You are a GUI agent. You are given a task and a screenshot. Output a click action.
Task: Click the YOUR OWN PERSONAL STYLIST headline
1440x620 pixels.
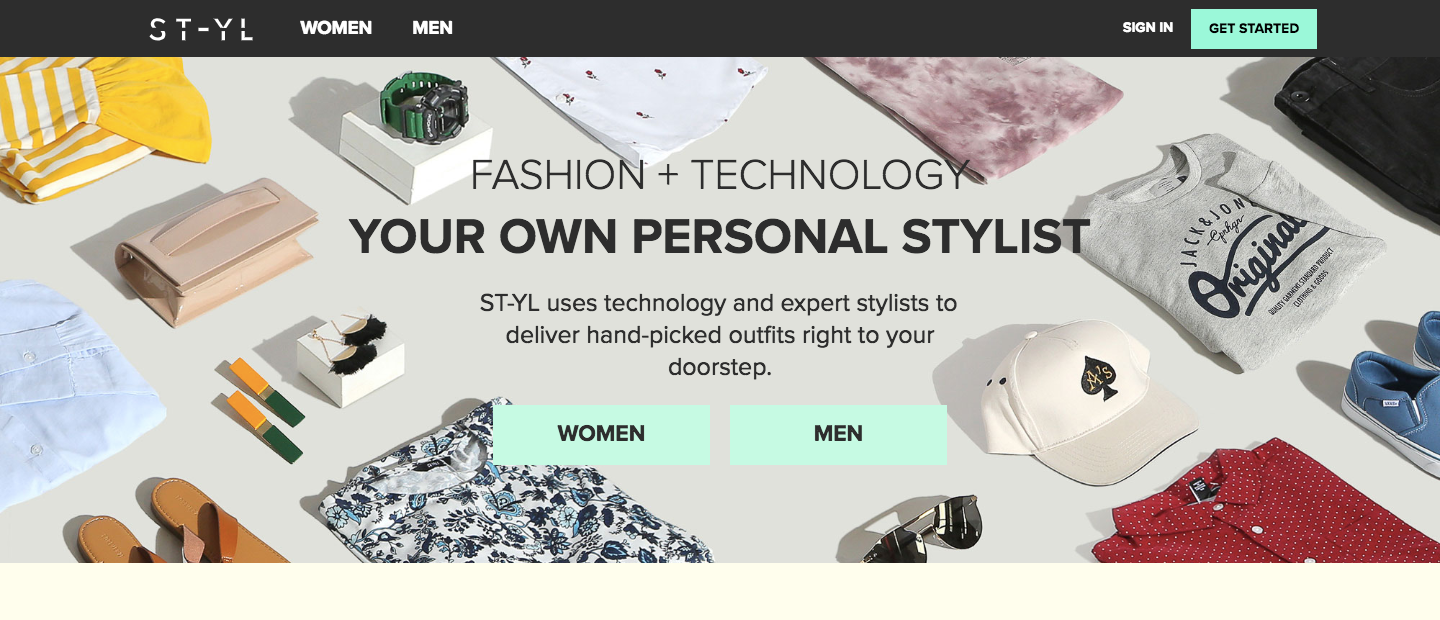(x=719, y=237)
